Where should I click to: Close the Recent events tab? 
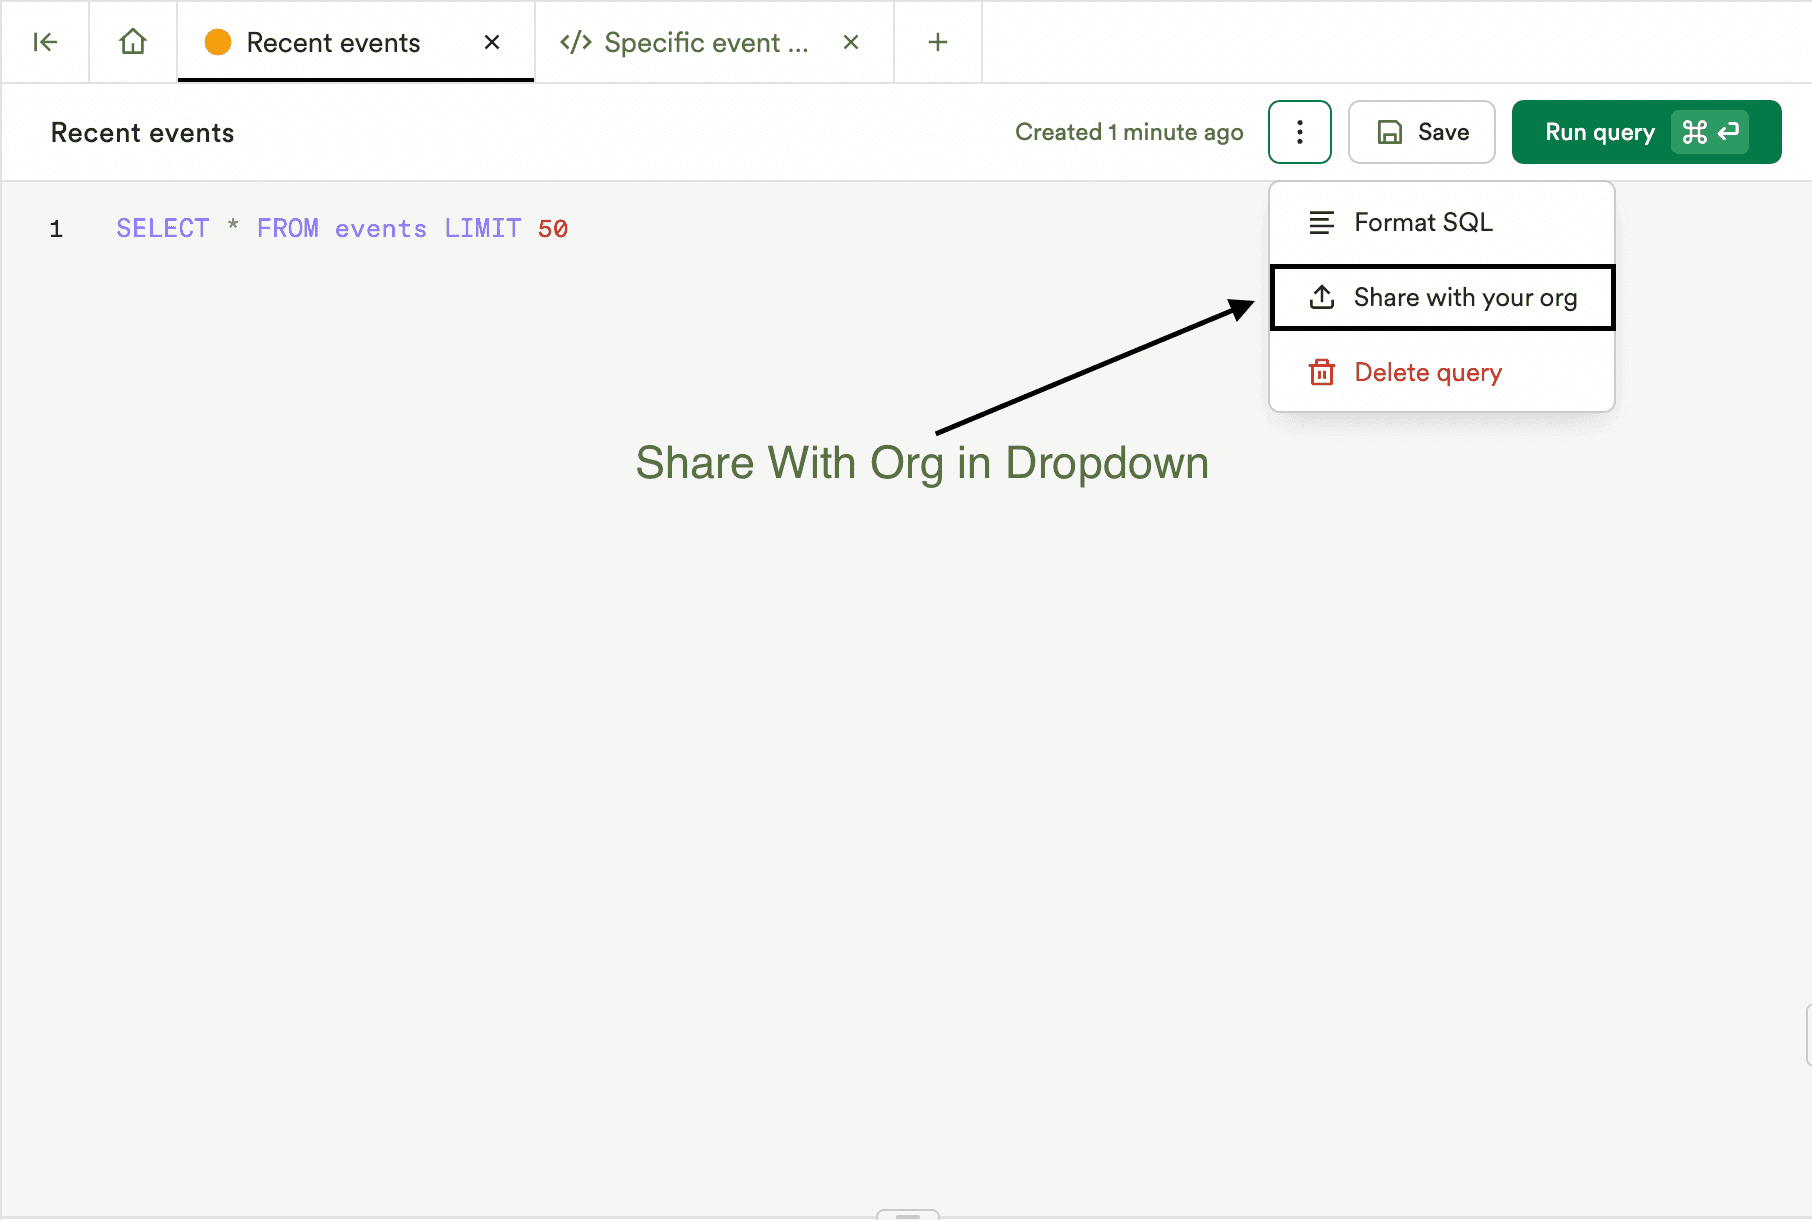tap(491, 42)
